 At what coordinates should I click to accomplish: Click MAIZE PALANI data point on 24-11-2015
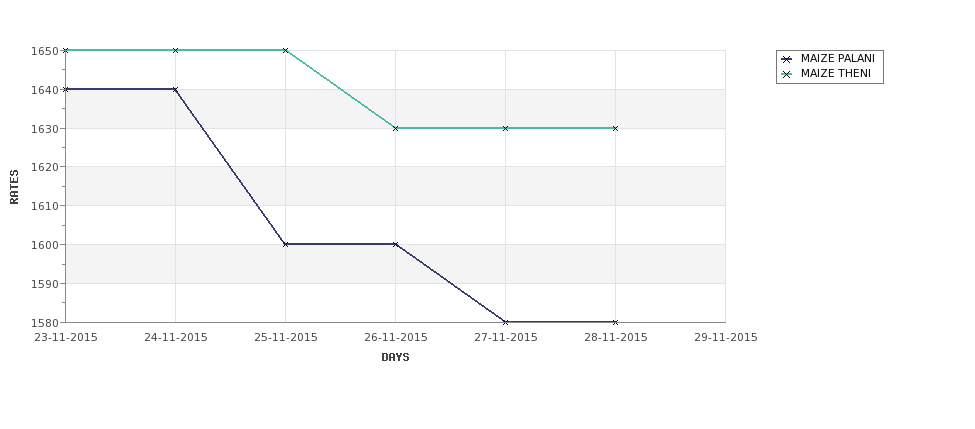[x=175, y=90]
